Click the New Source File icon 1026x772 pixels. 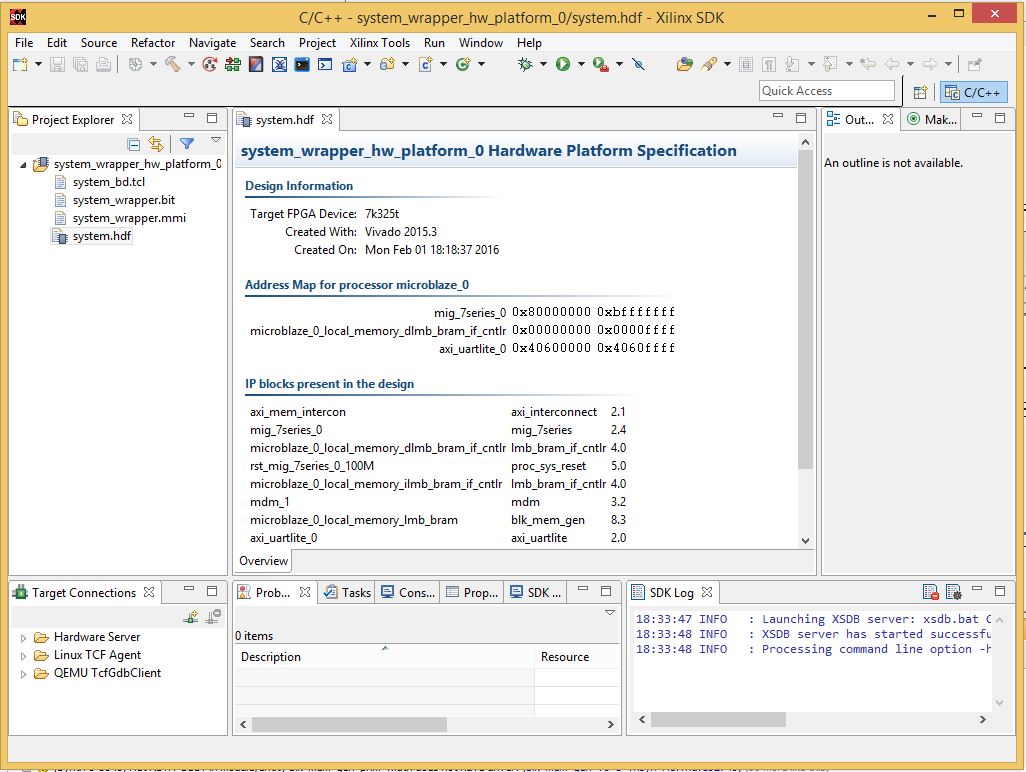tap(425, 64)
